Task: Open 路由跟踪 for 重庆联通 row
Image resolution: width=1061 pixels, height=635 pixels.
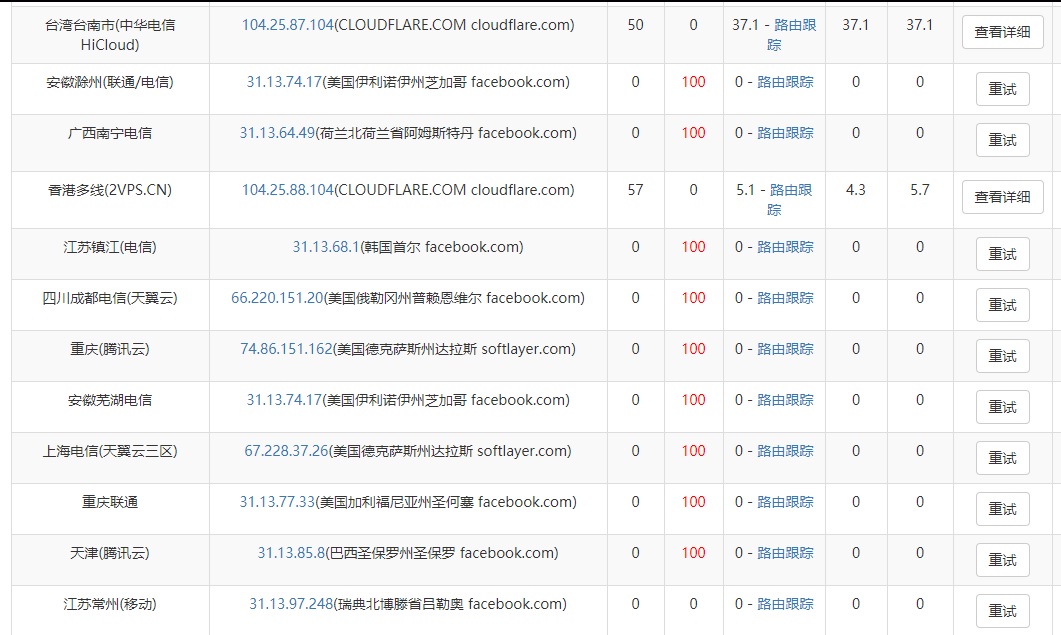Action: (x=786, y=501)
